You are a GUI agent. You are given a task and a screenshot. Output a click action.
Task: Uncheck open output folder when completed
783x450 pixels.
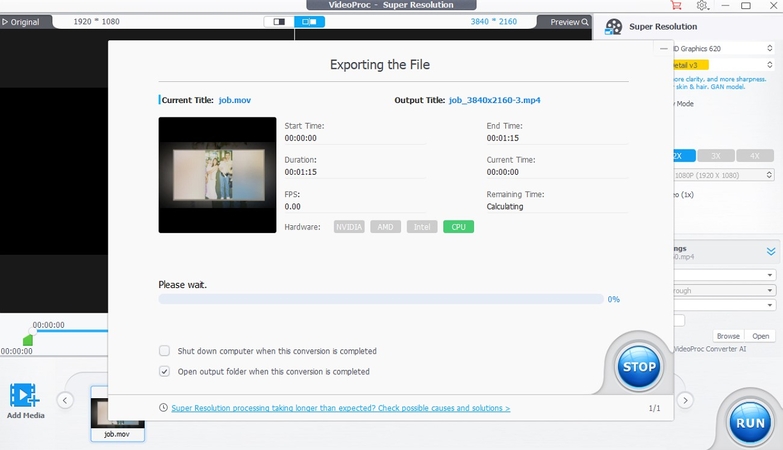click(x=164, y=371)
